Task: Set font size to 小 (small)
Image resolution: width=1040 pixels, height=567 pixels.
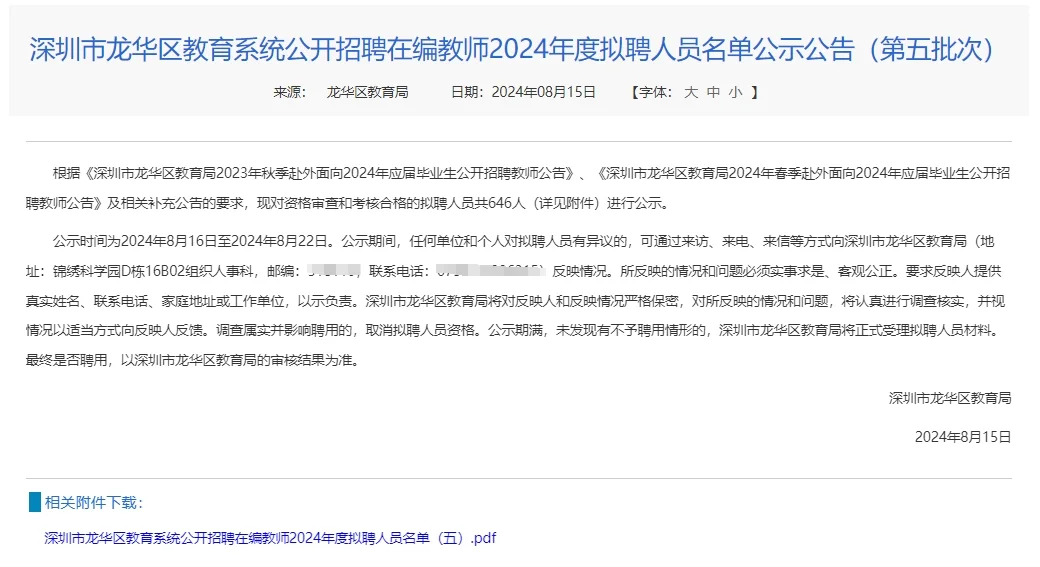Action: point(735,92)
